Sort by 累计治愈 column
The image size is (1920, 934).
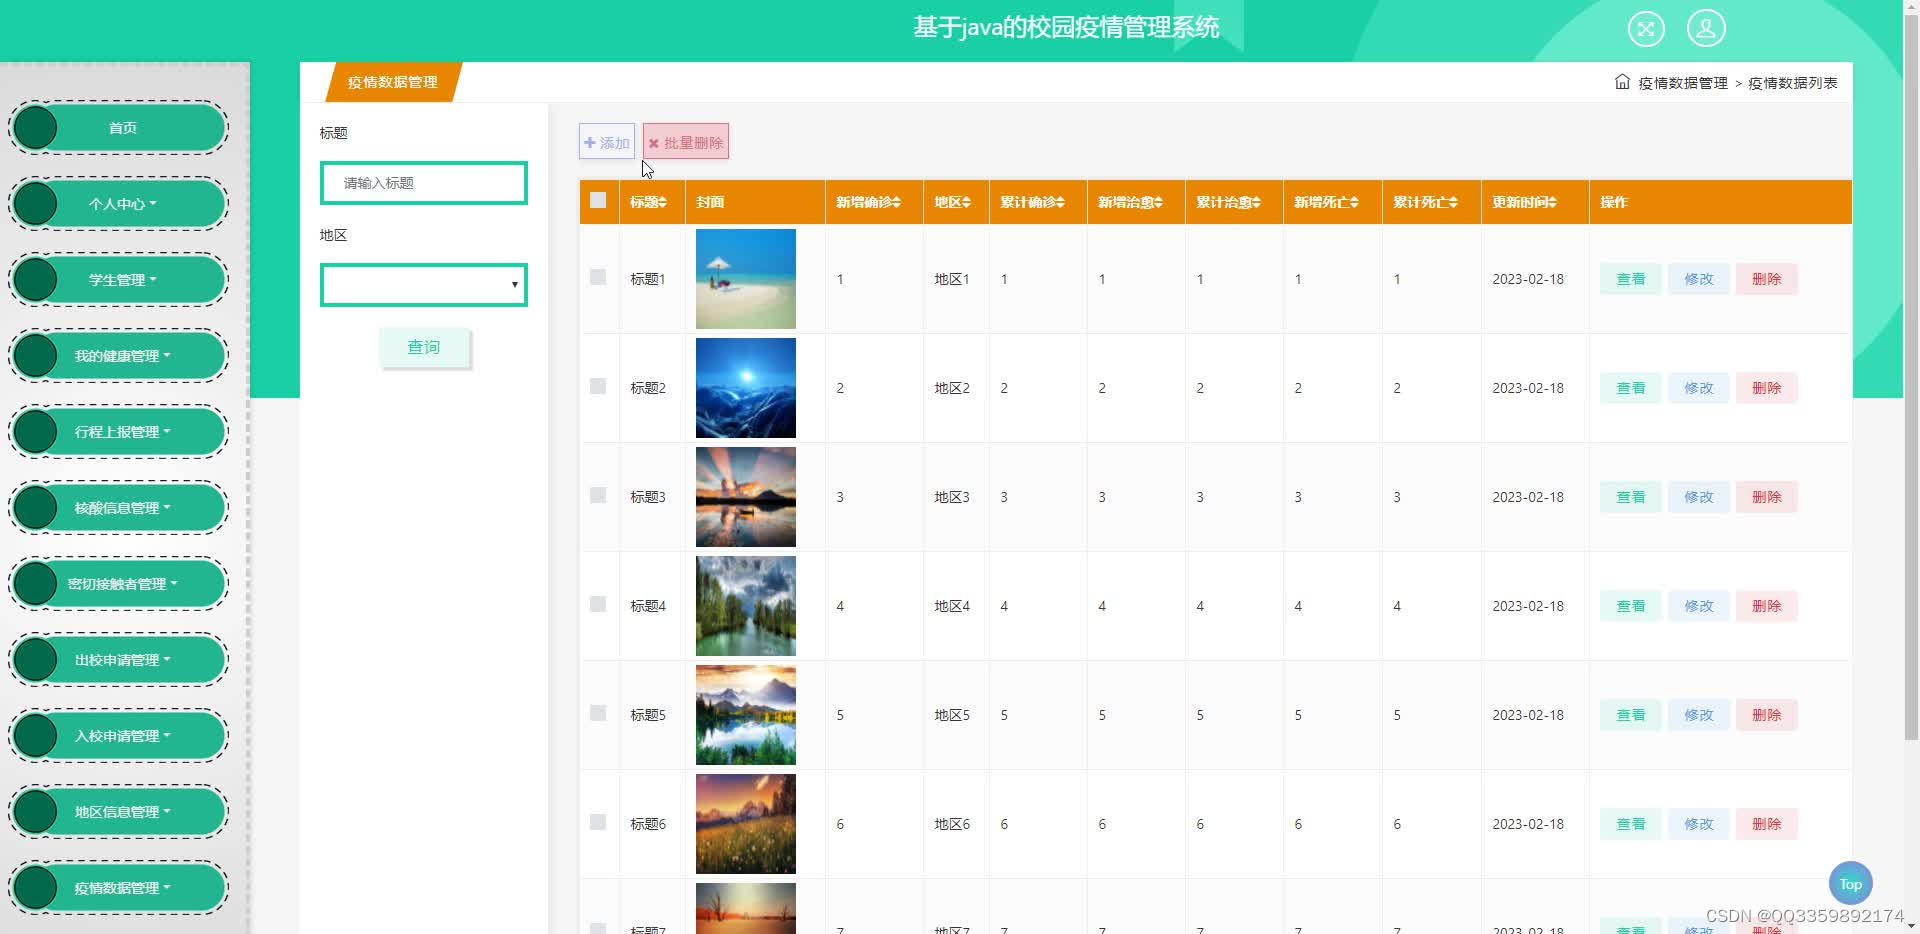click(x=1228, y=202)
